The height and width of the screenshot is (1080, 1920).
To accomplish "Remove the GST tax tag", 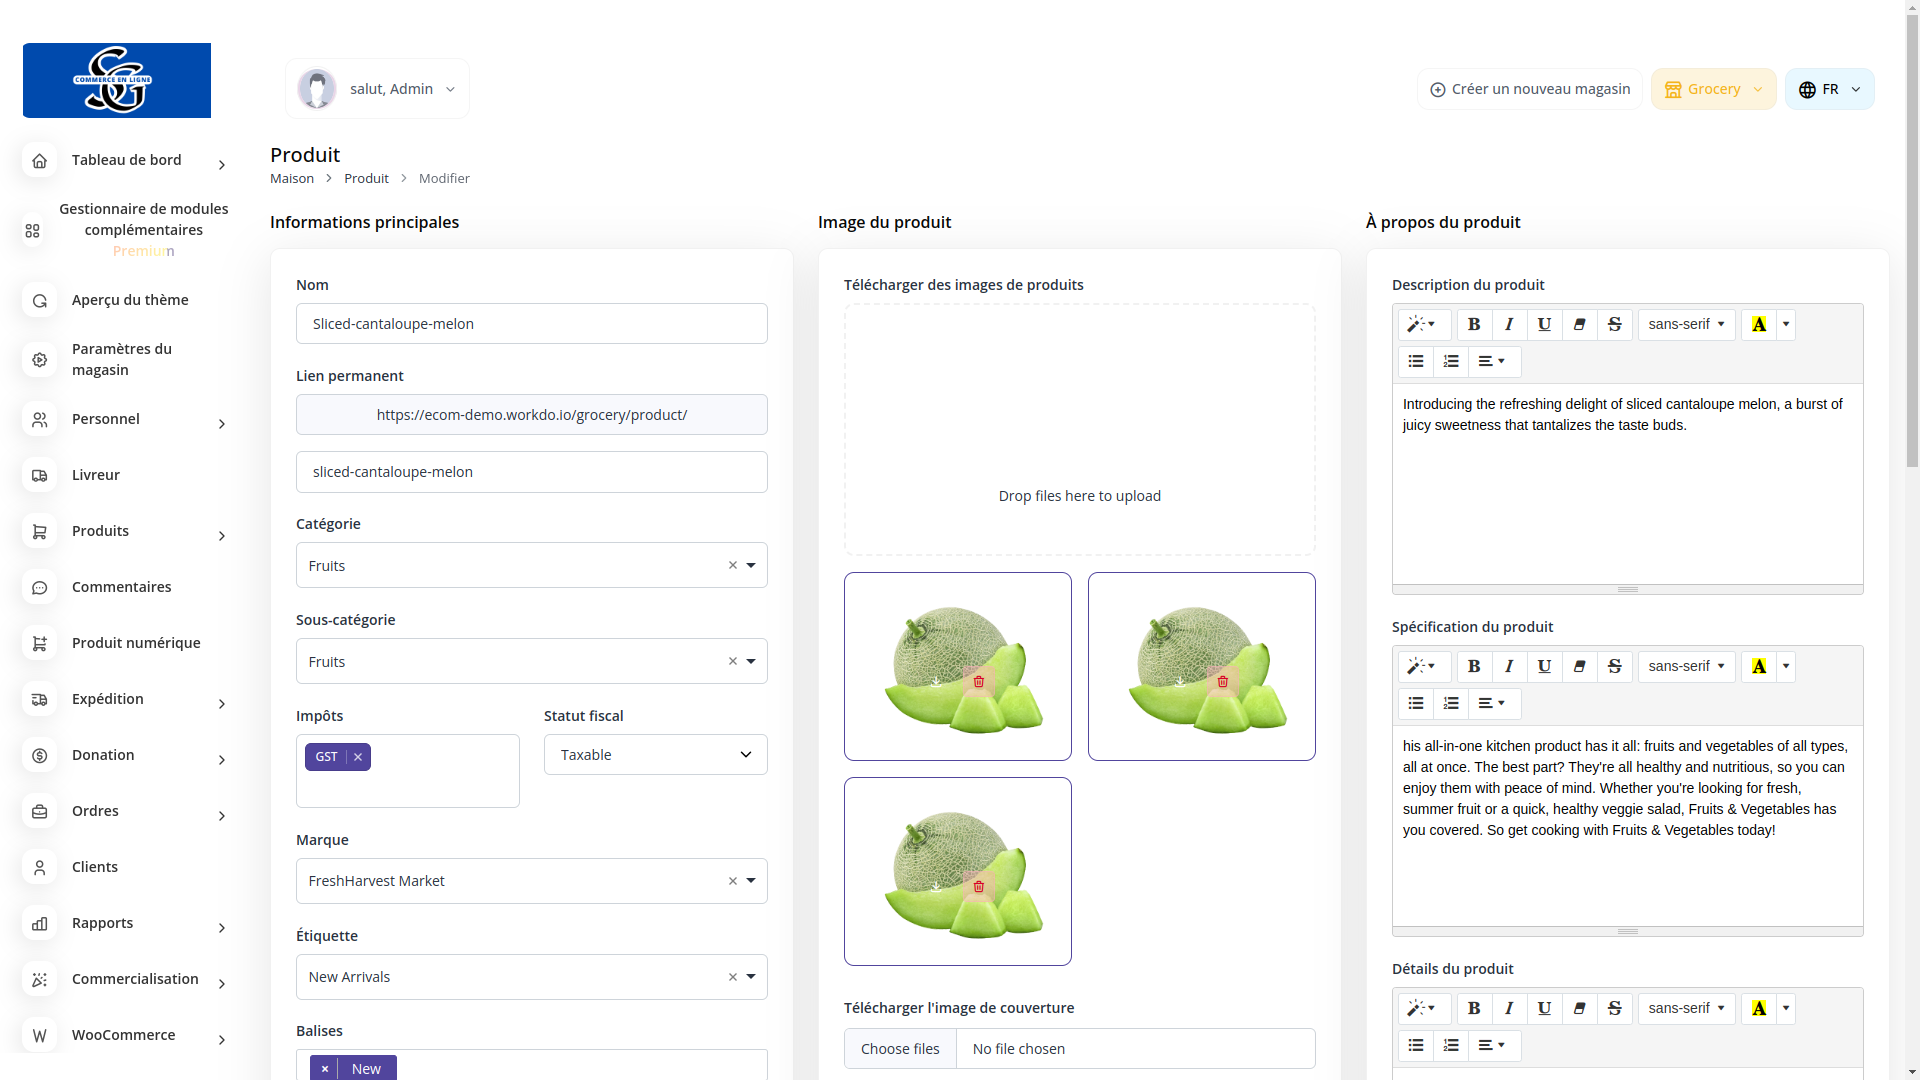I will (358, 758).
